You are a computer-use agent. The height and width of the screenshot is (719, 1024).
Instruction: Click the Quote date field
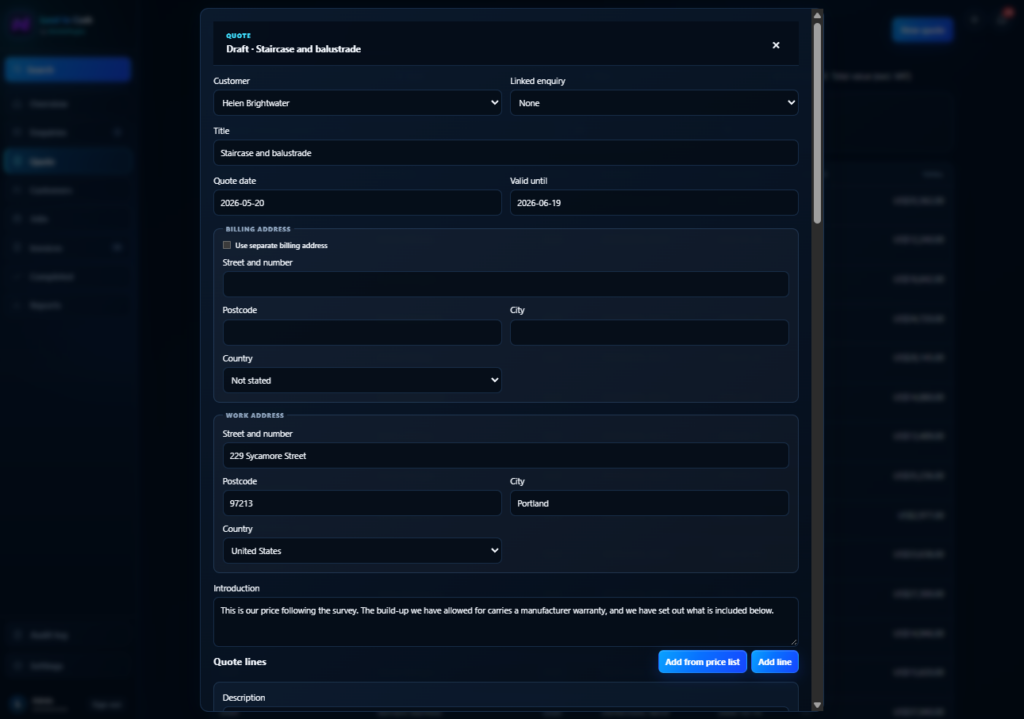pyautogui.click(x=357, y=202)
